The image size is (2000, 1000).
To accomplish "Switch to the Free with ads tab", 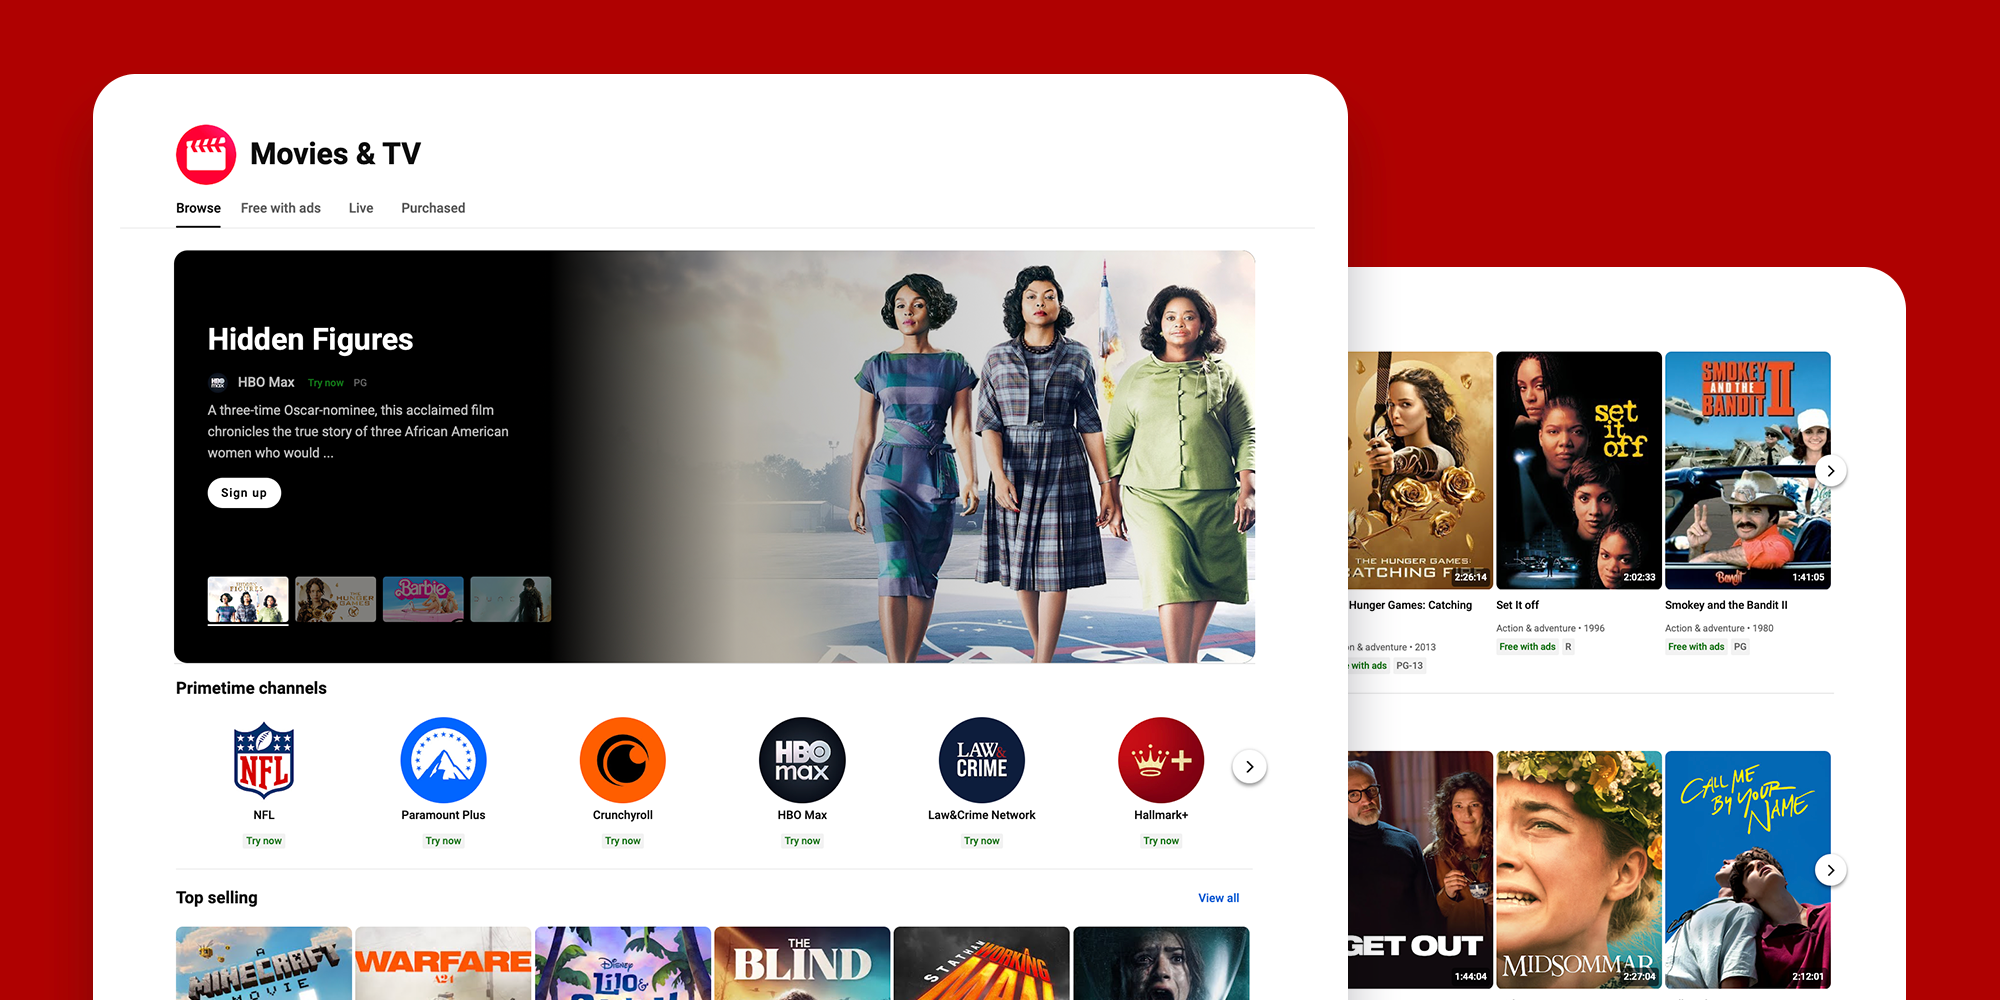I will pos(281,208).
